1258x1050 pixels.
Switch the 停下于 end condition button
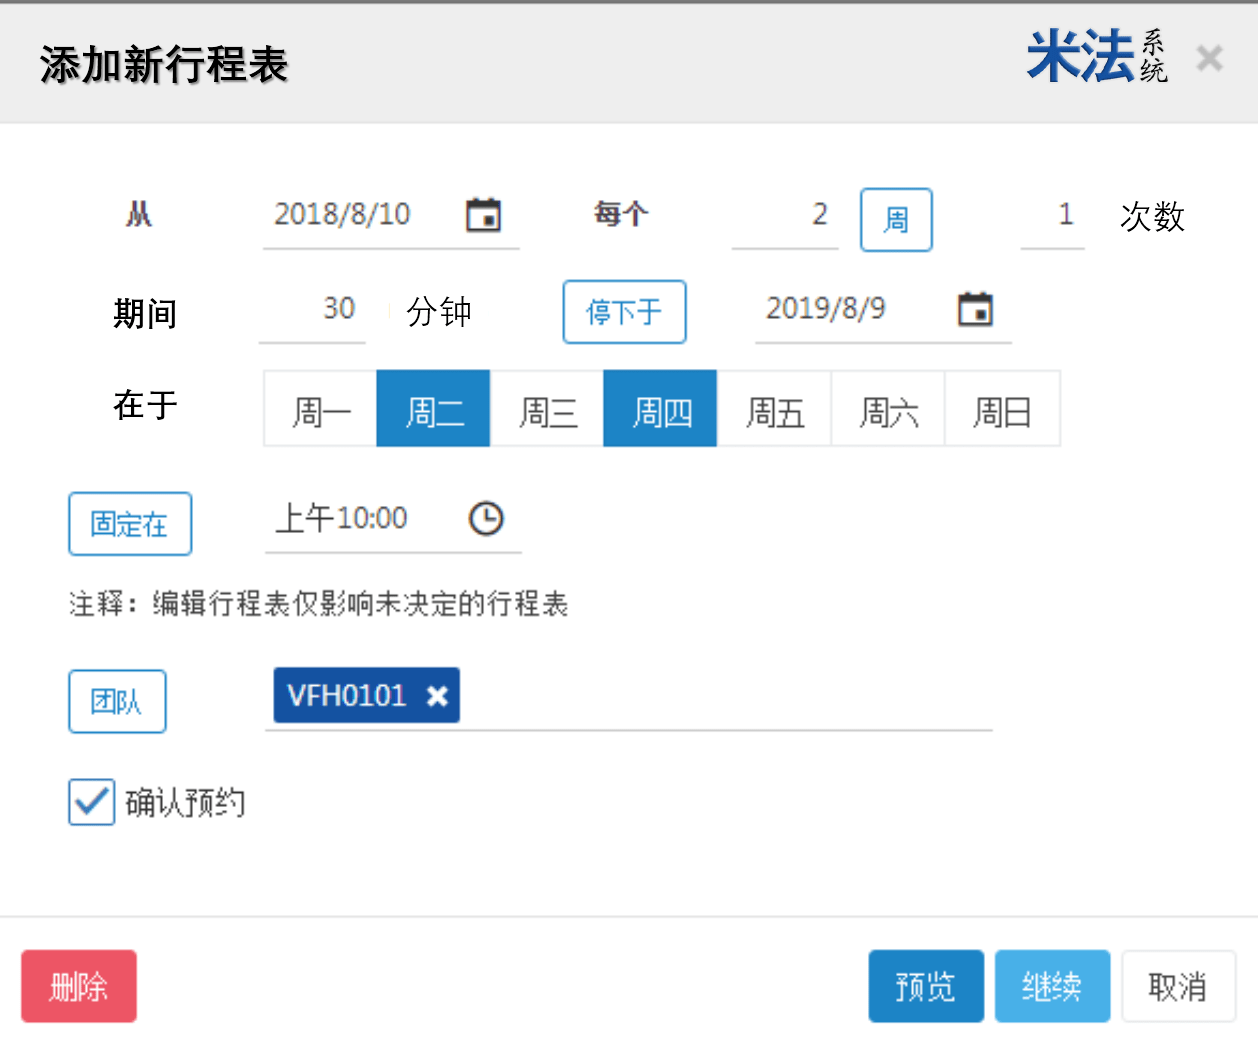click(624, 312)
